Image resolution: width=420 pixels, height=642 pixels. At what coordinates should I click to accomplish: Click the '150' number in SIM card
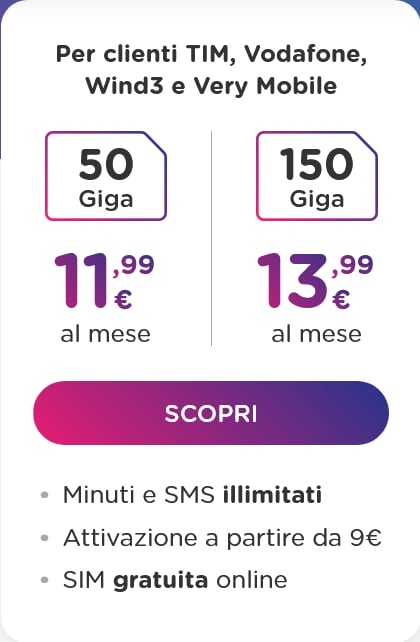[316, 164]
